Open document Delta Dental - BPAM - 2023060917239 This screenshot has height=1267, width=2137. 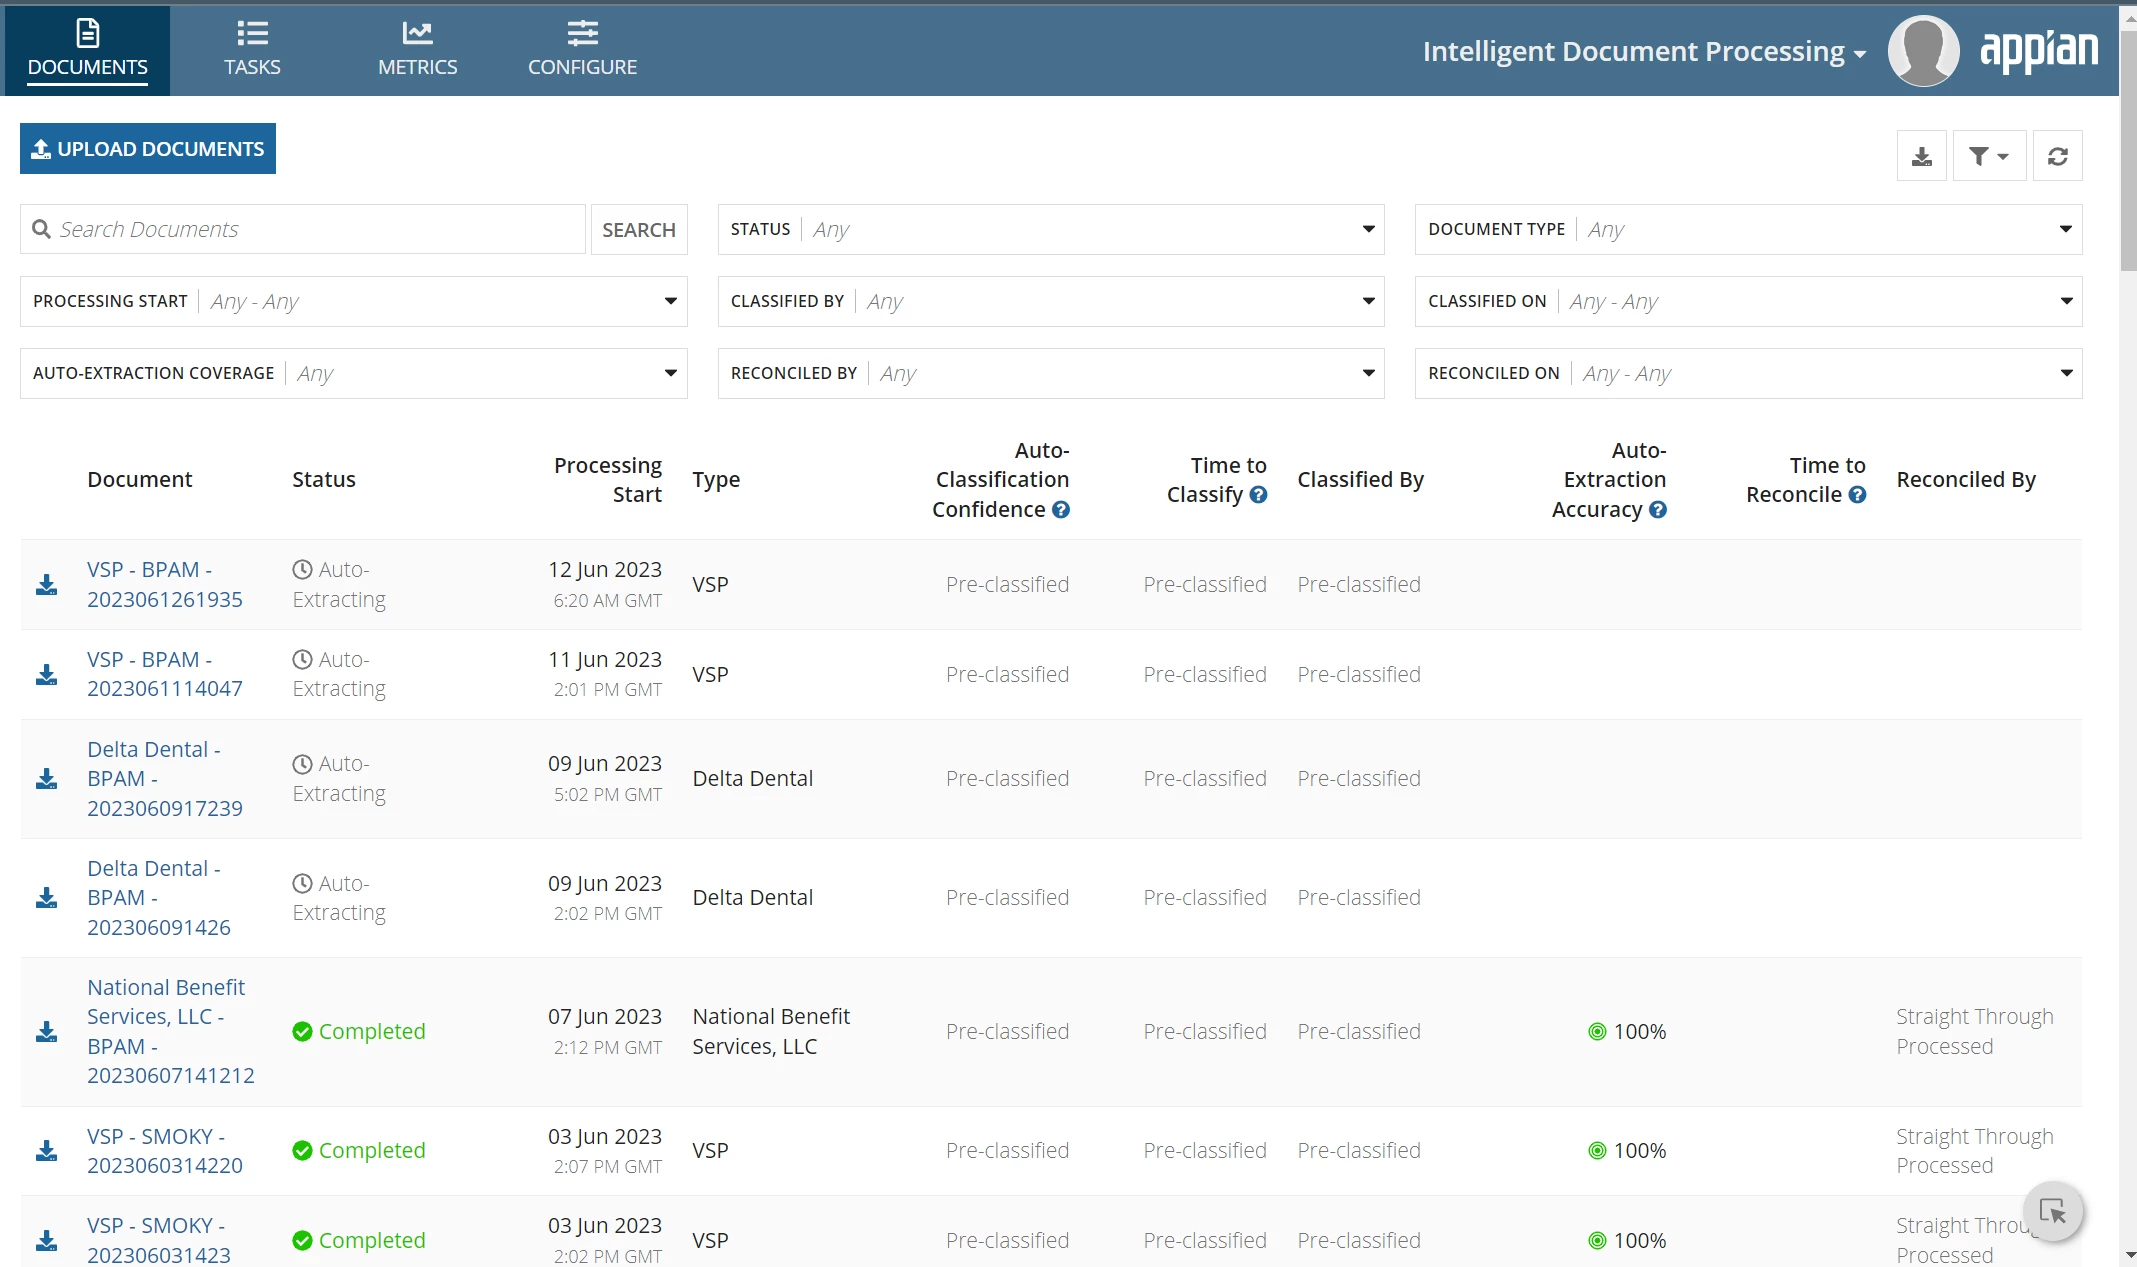pos(165,779)
